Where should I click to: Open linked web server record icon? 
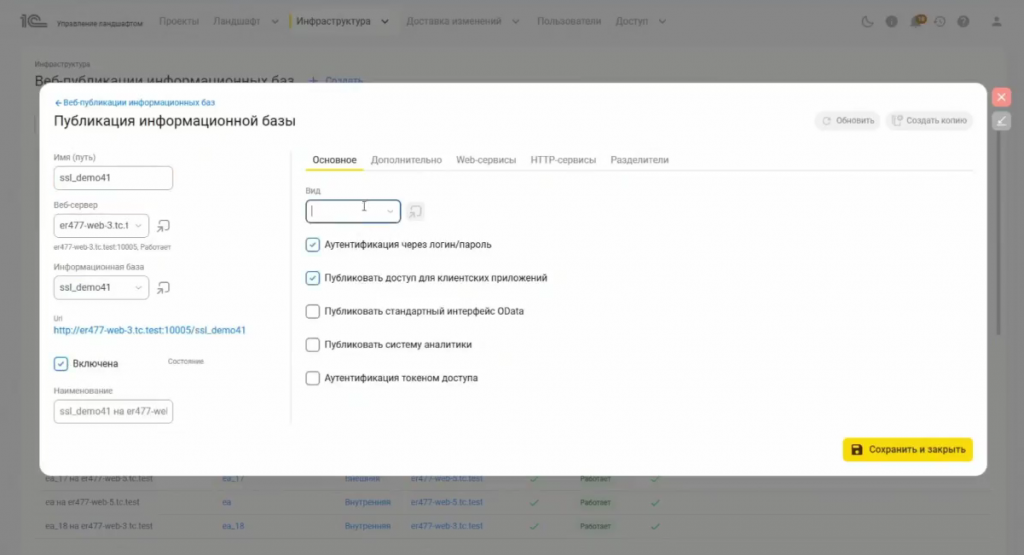[x=164, y=226]
